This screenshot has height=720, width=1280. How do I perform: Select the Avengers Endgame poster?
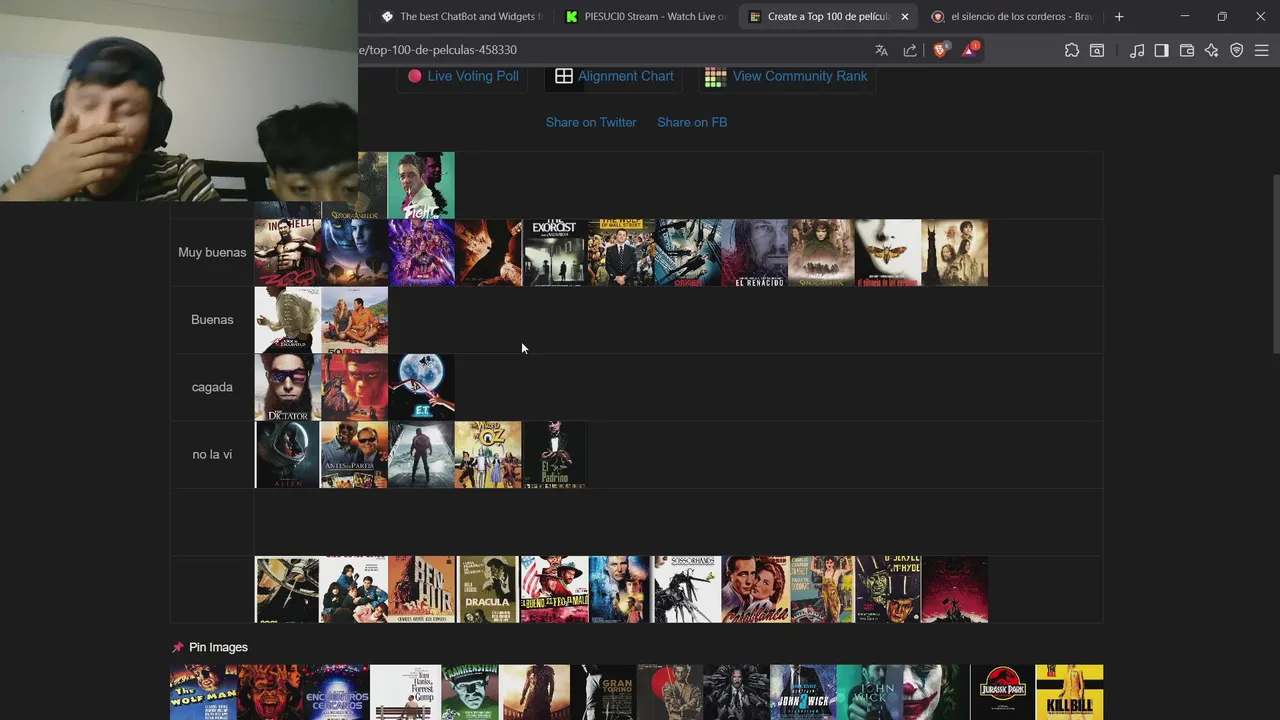coord(421,253)
